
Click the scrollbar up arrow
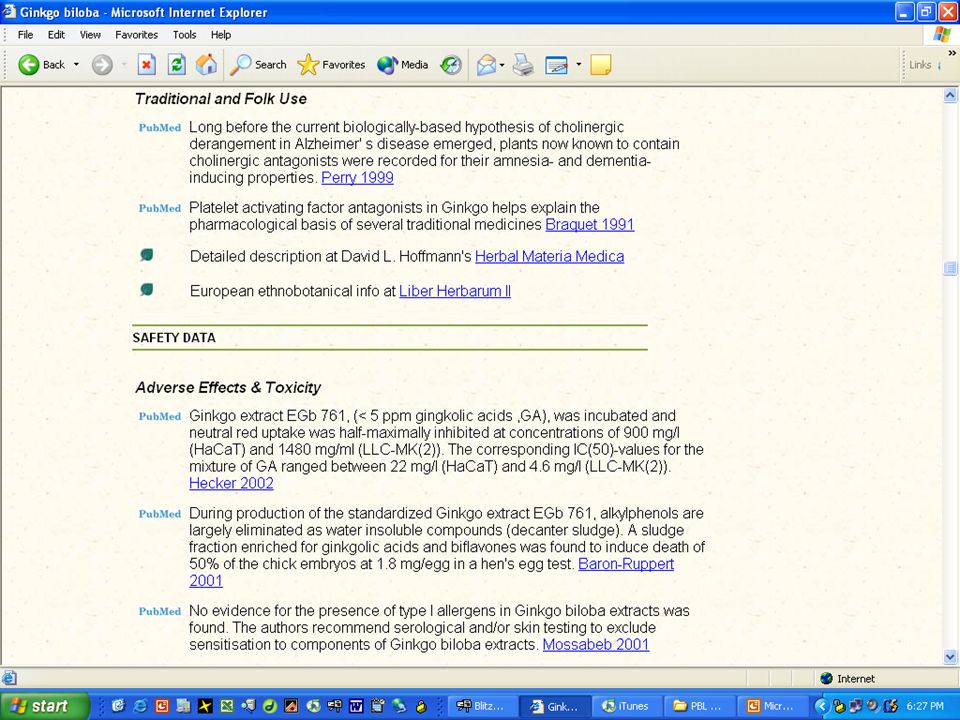(950, 95)
